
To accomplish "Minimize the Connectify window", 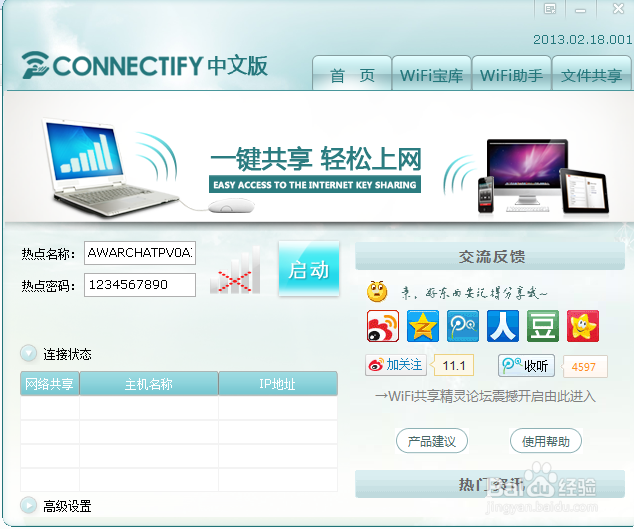I will click(581, 9).
